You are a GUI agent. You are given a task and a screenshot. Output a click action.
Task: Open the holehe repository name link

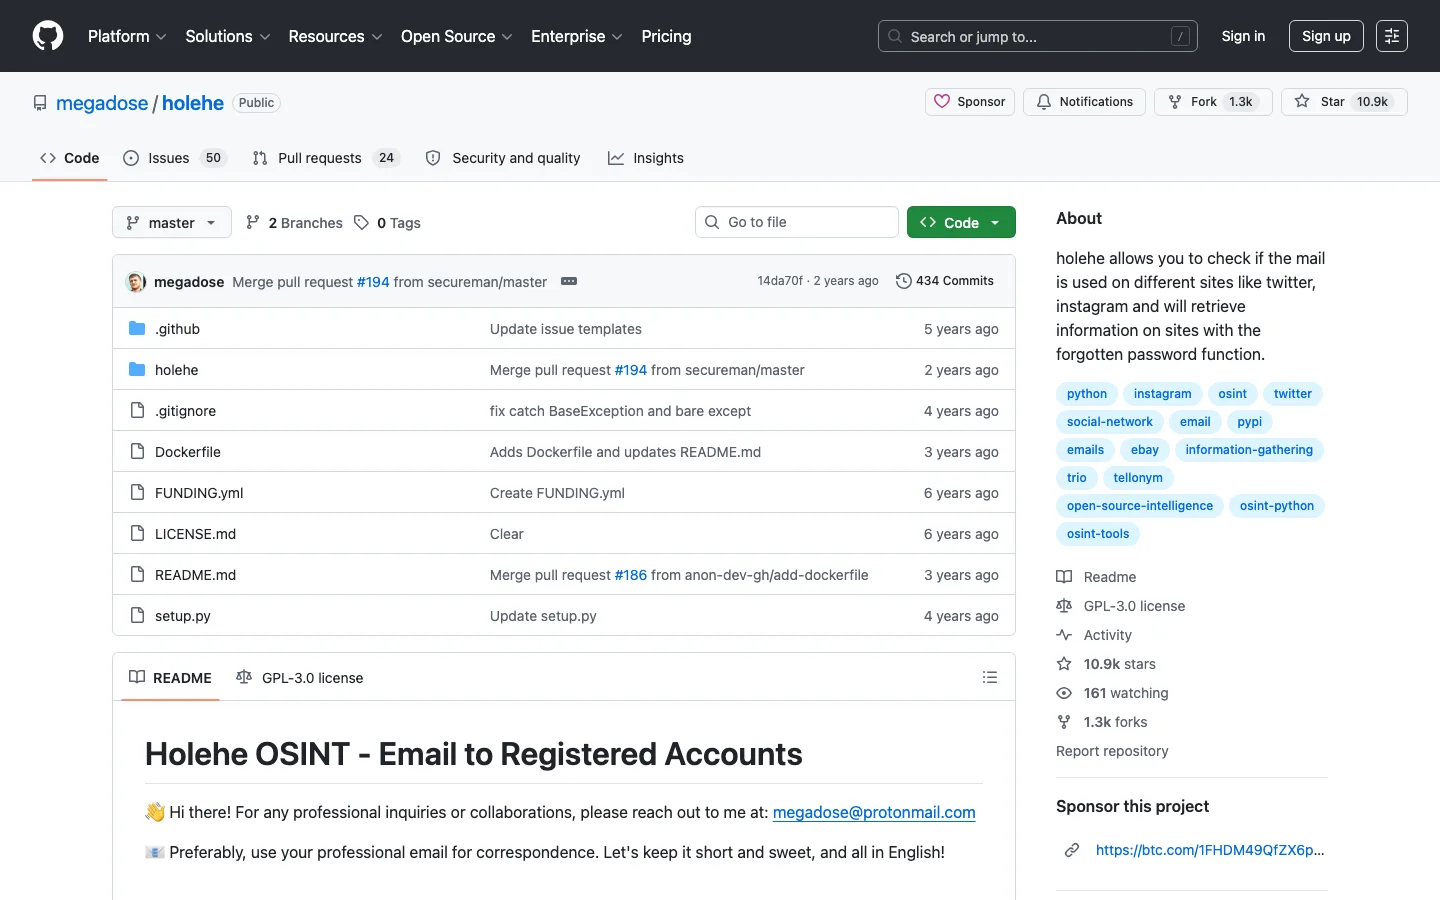pos(193,103)
